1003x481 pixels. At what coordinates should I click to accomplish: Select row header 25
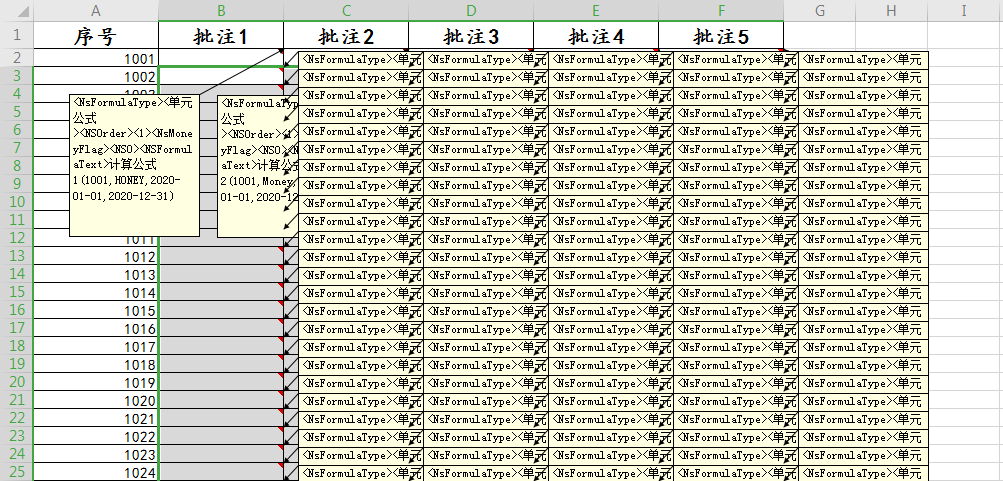point(17,472)
